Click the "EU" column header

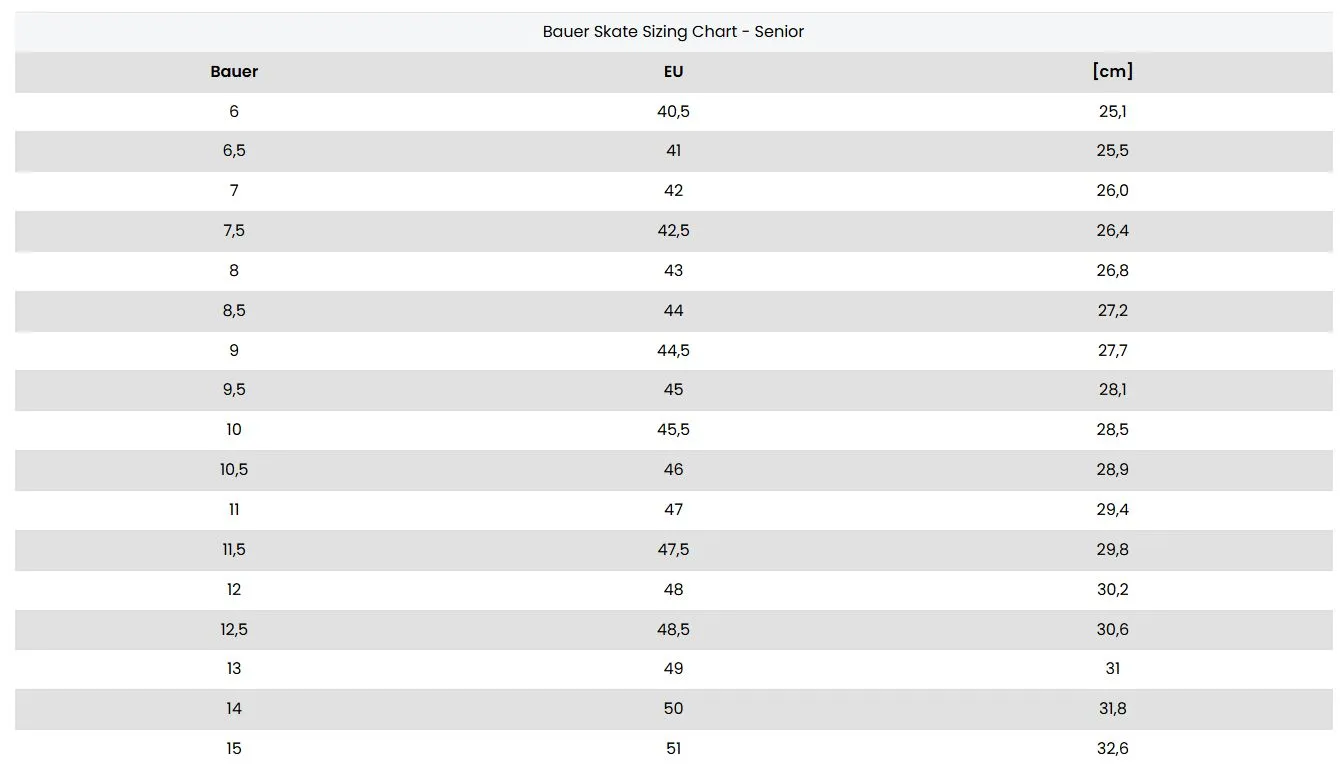(x=673, y=72)
